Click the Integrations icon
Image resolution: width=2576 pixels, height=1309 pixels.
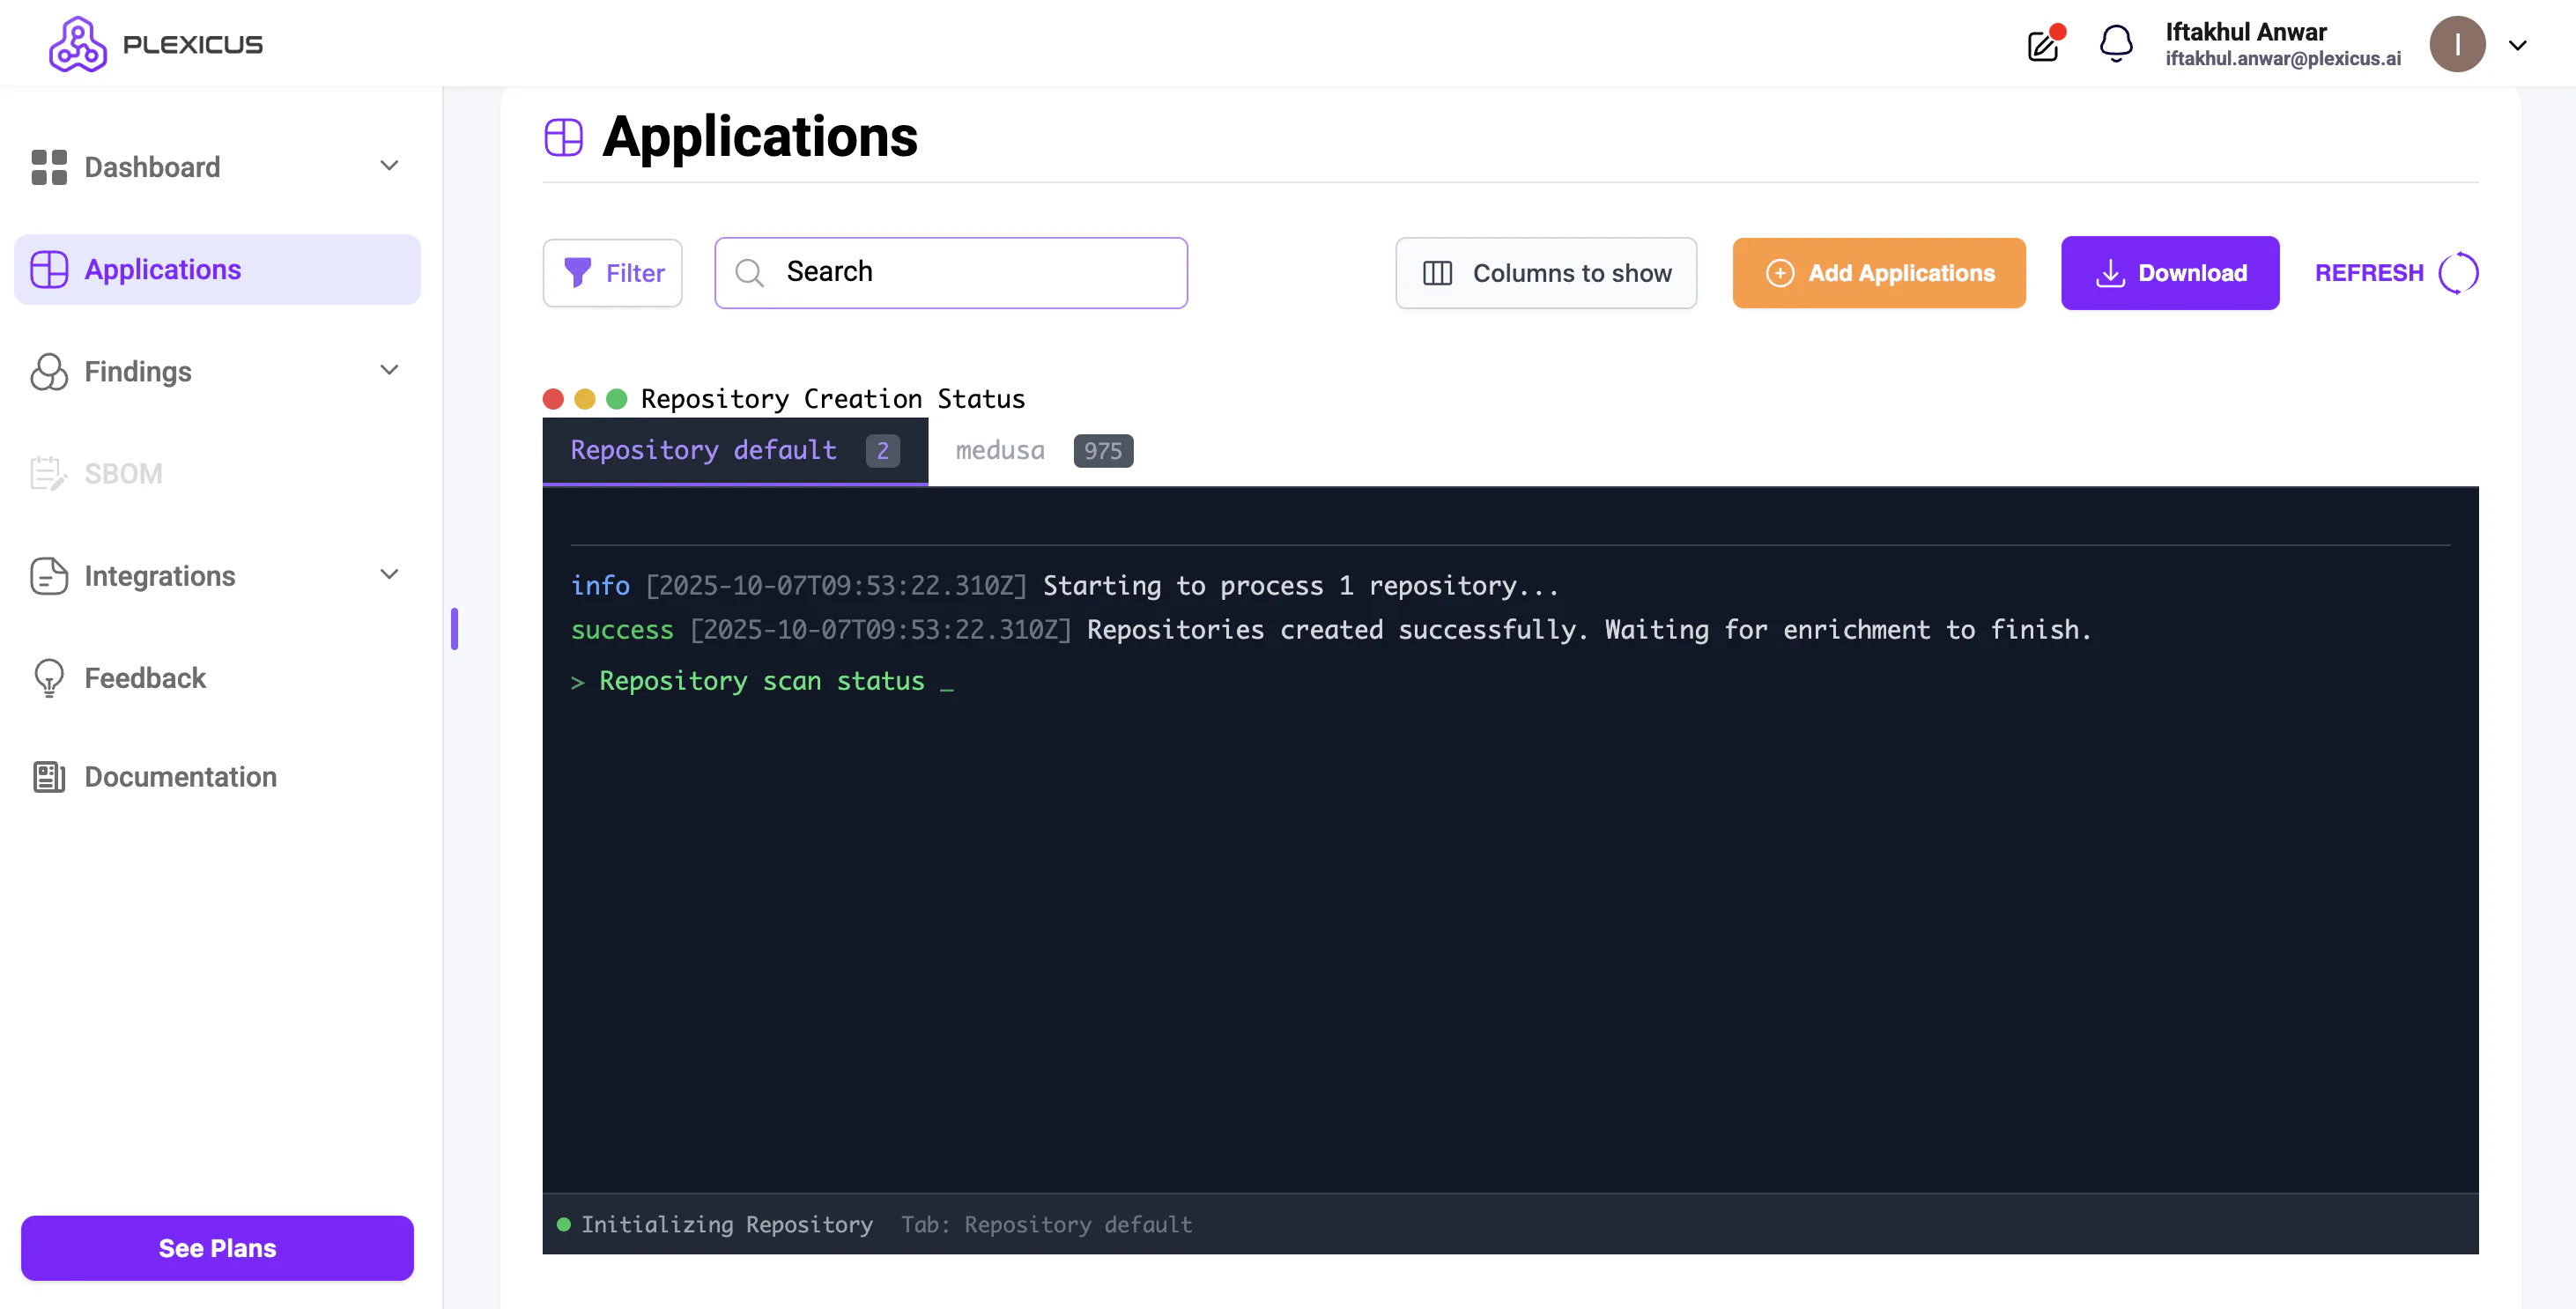(x=49, y=576)
